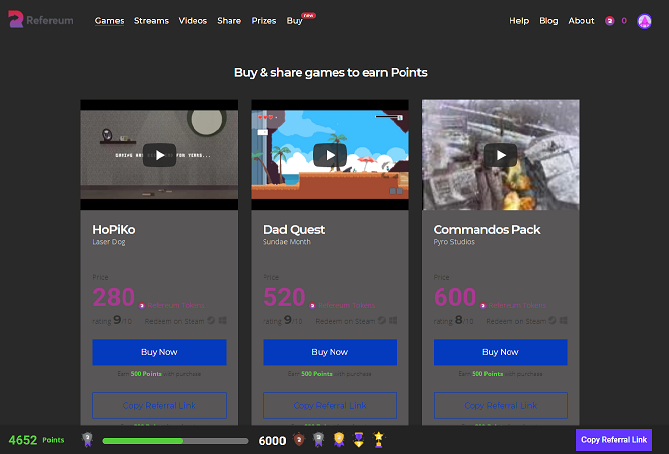The width and height of the screenshot is (669, 454).
Task: Click the zero token count in header
Action: tap(624, 20)
